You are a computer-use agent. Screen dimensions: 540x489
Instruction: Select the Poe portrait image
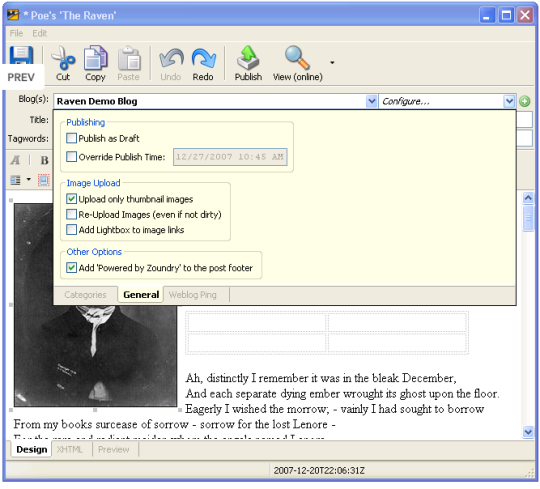pos(95,356)
